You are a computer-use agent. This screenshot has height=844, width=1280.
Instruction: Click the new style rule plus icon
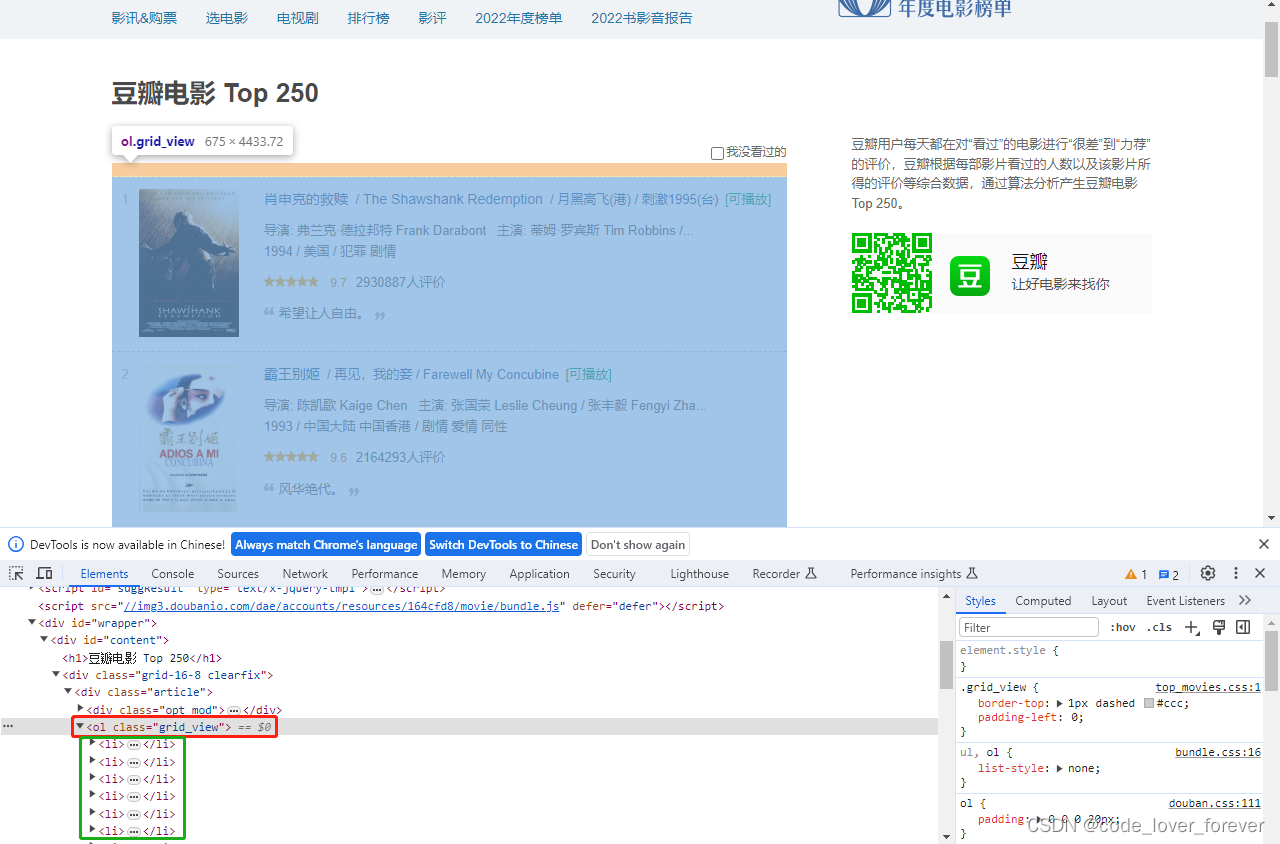click(x=1191, y=627)
